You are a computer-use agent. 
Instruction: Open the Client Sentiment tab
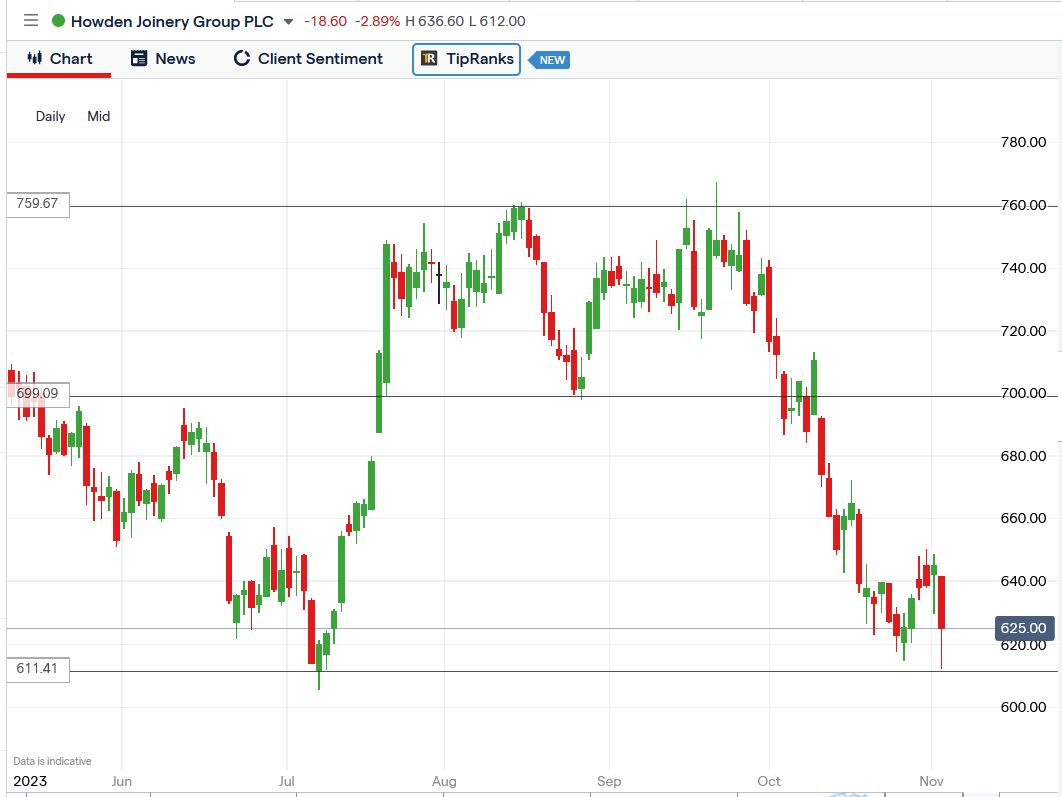(x=308, y=59)
